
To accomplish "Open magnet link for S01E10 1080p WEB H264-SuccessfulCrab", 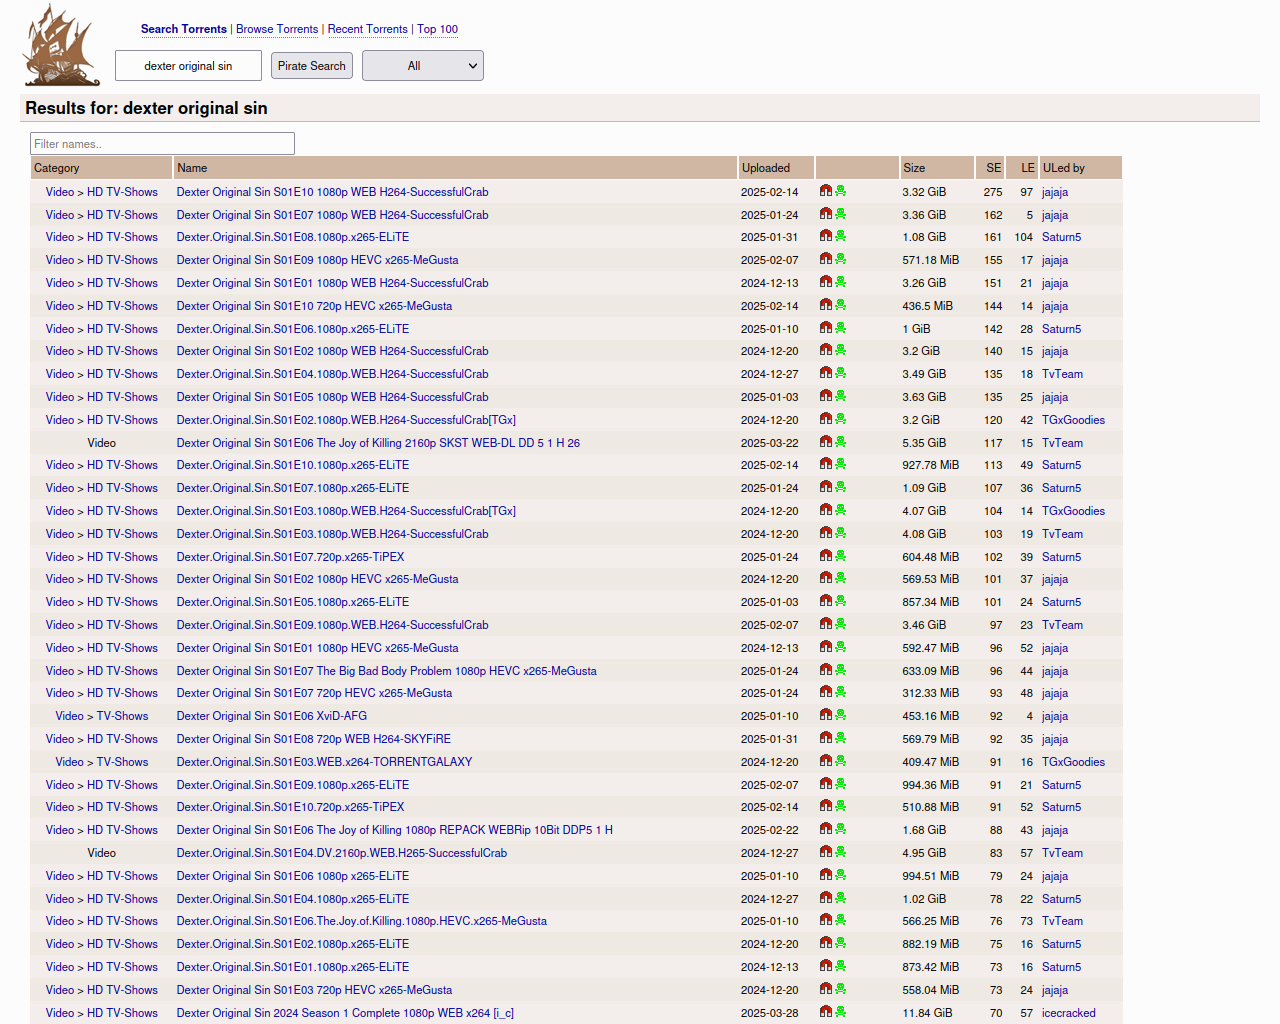I will coord(825,191).
